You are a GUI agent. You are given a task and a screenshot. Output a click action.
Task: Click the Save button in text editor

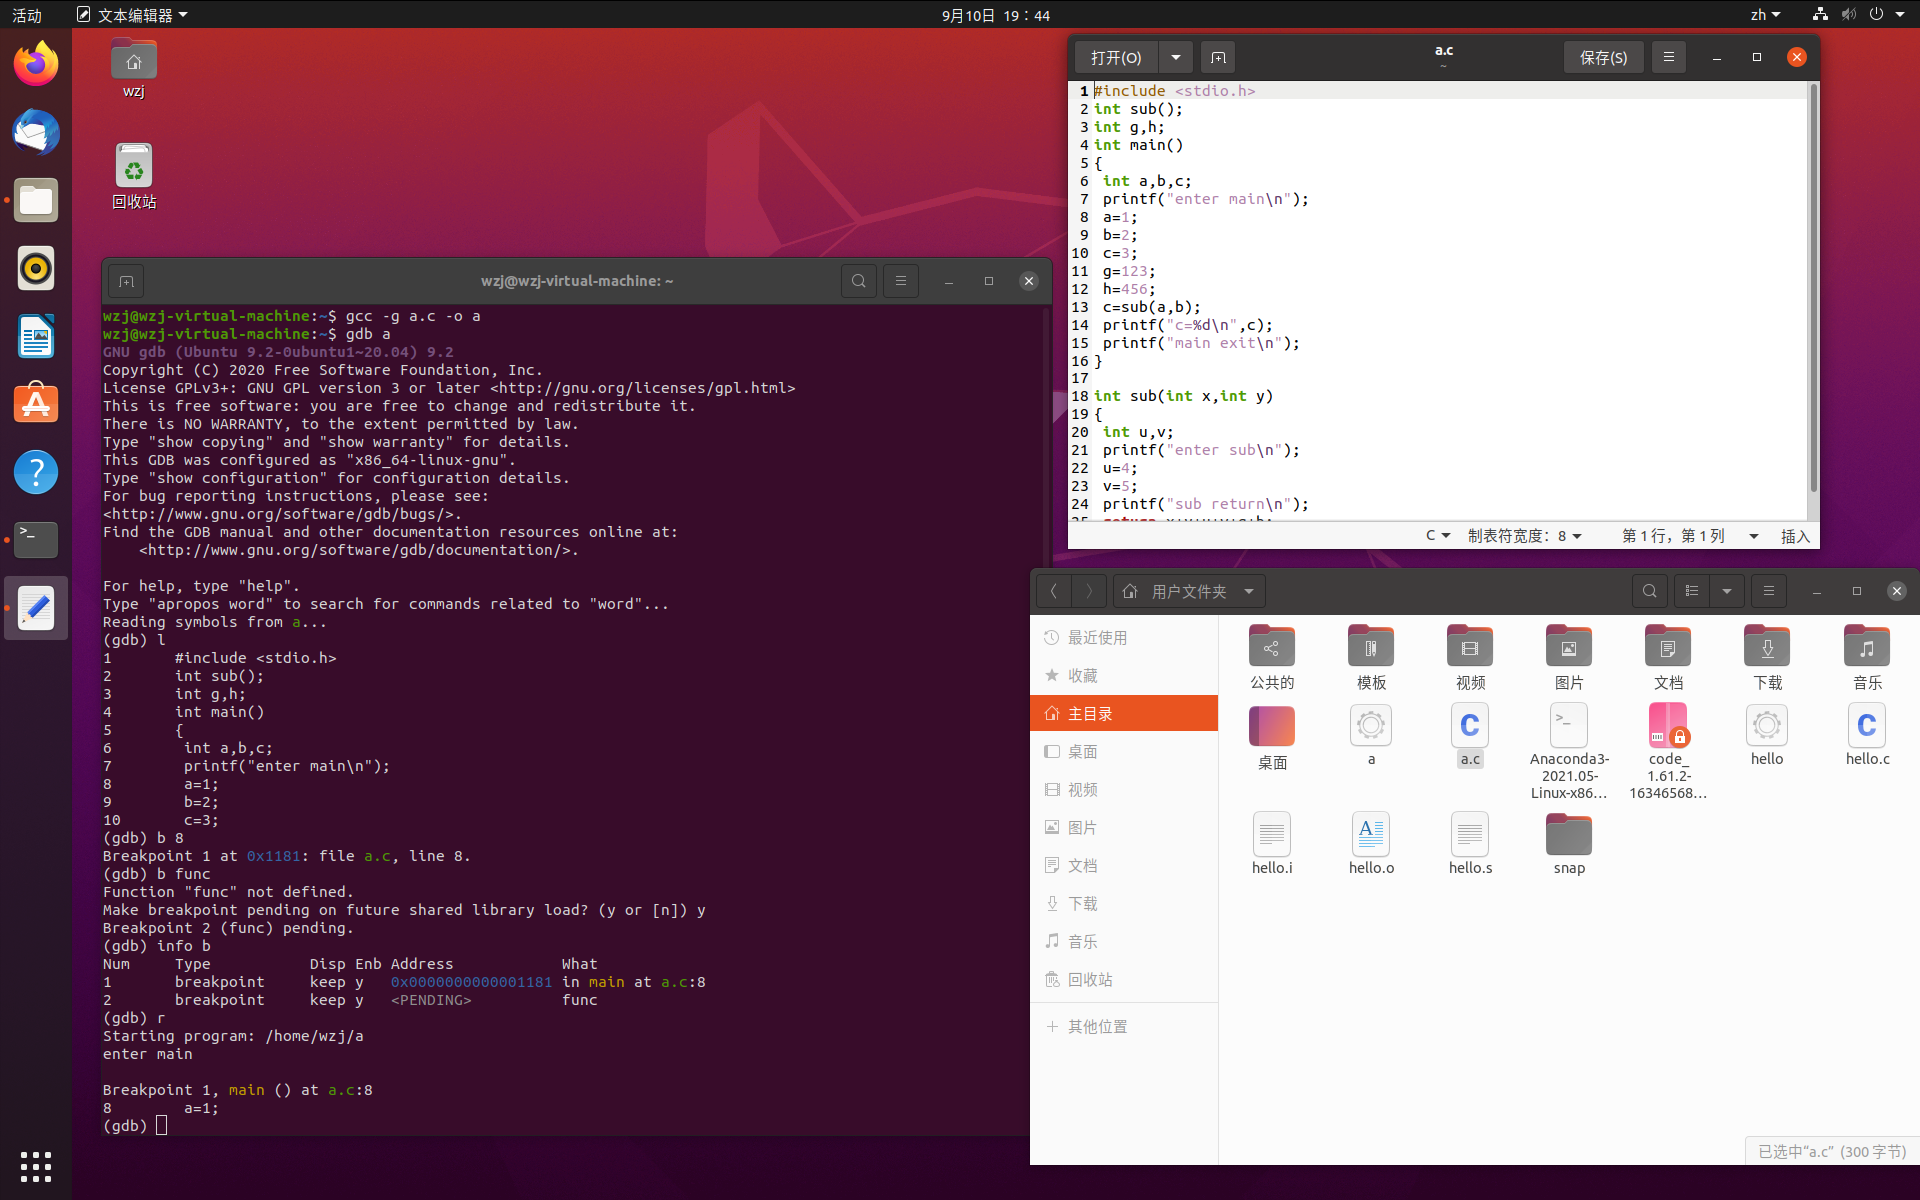[x=1603, y=58]
